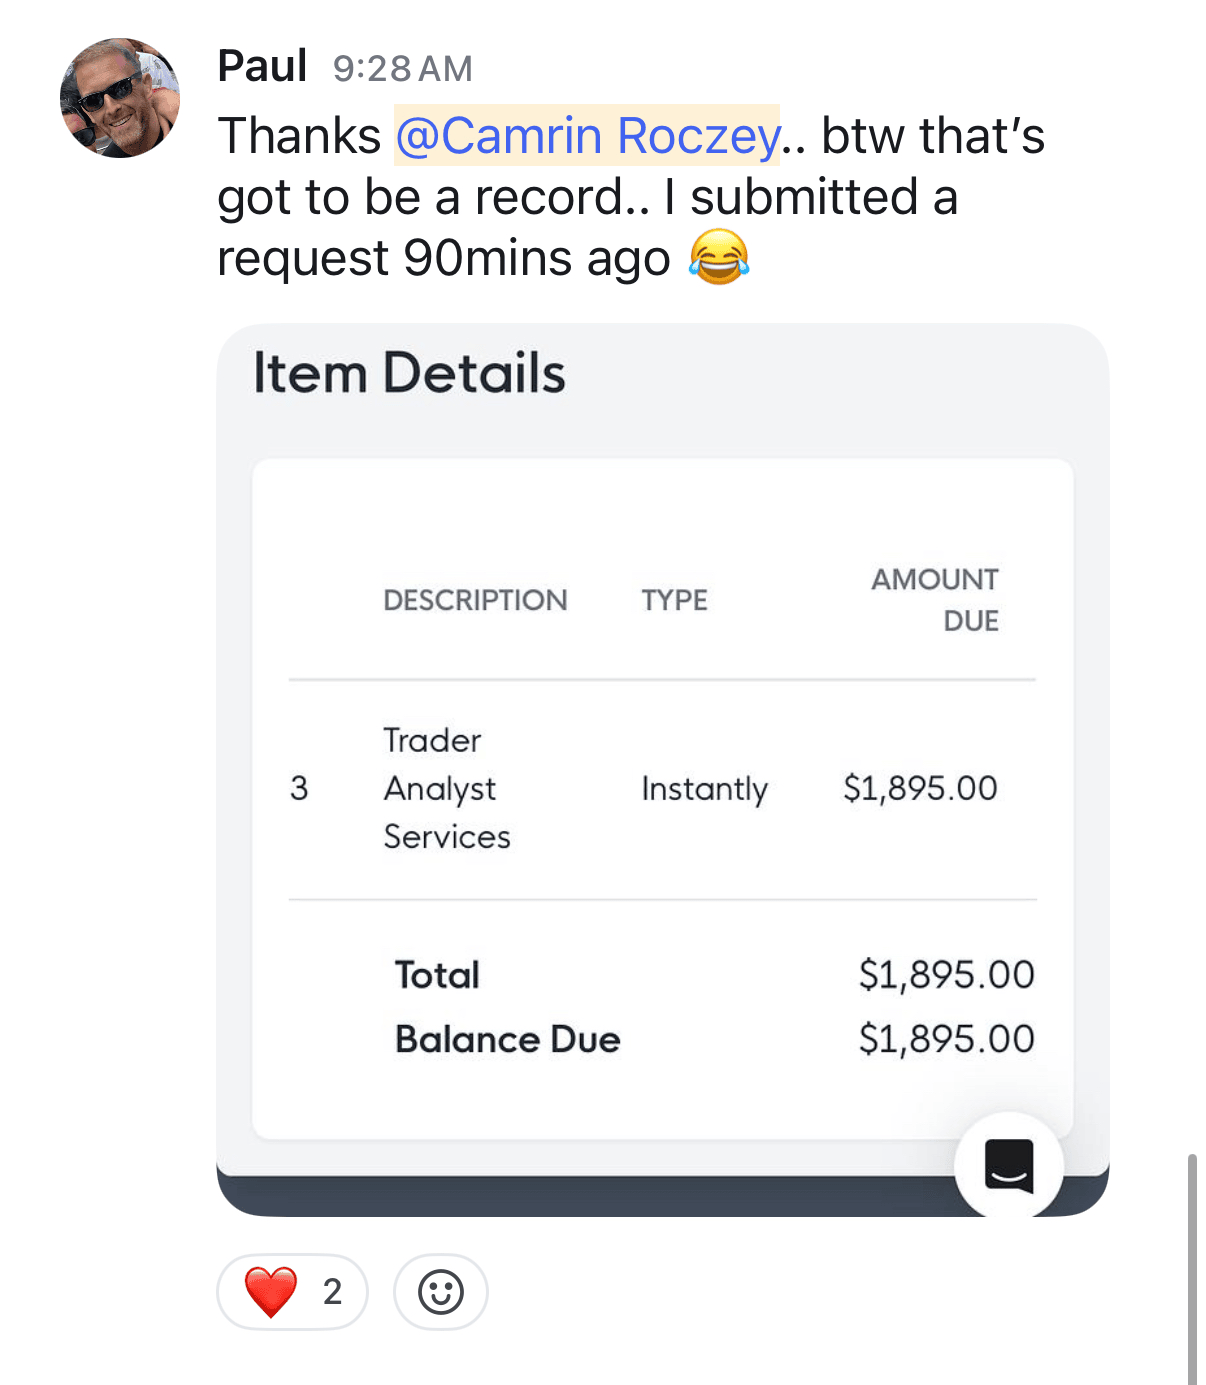Open the @Camrin Roczey mention
The height and width of the screenshot is (1385, 1206).
587,136
